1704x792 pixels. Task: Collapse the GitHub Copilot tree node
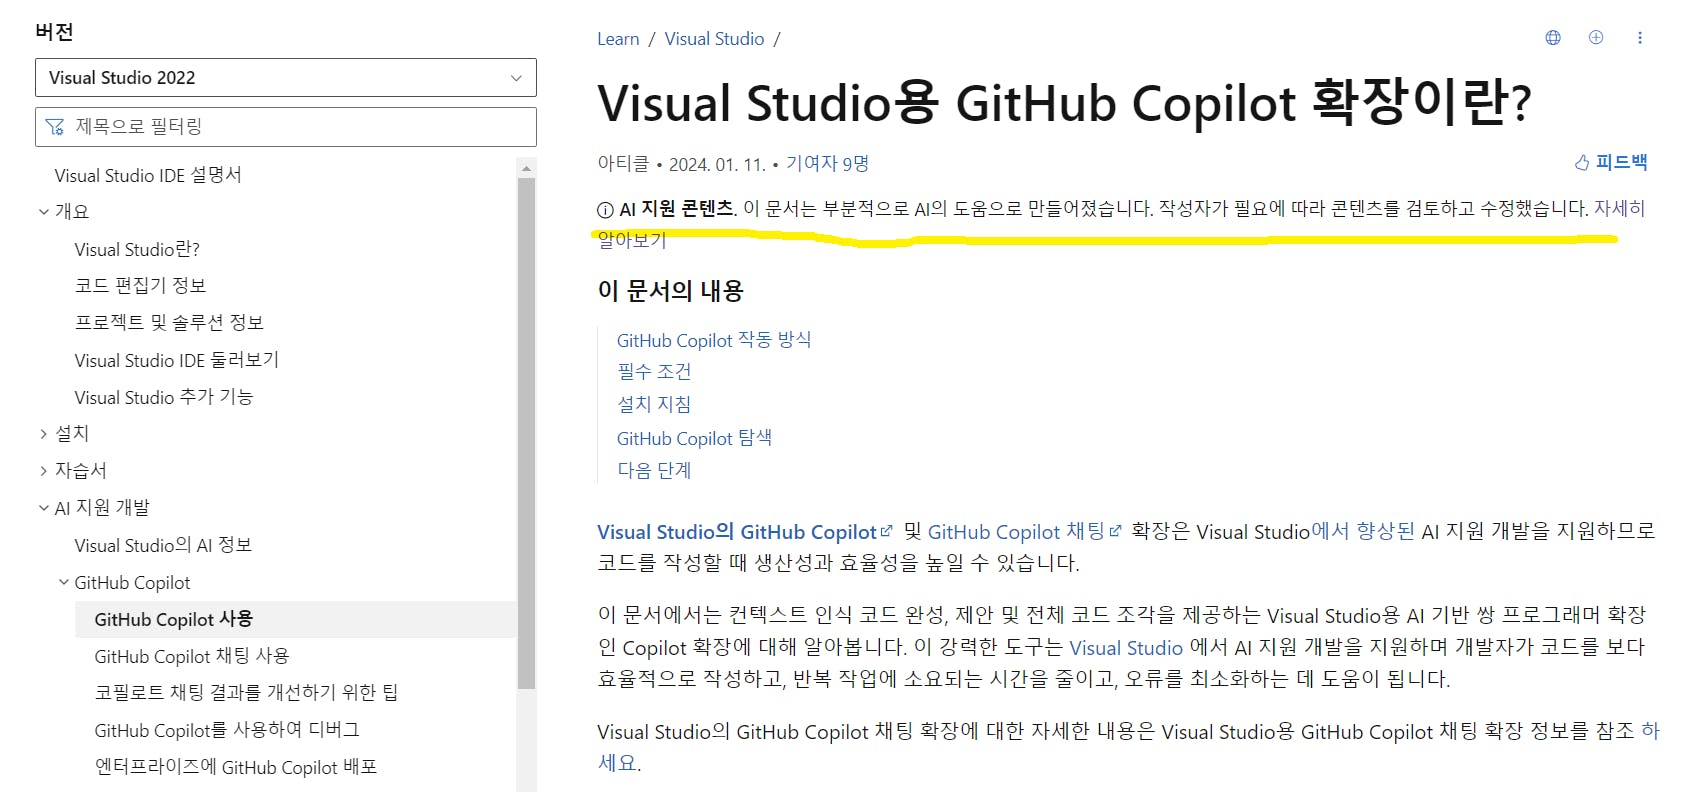[x=63, y=582]
